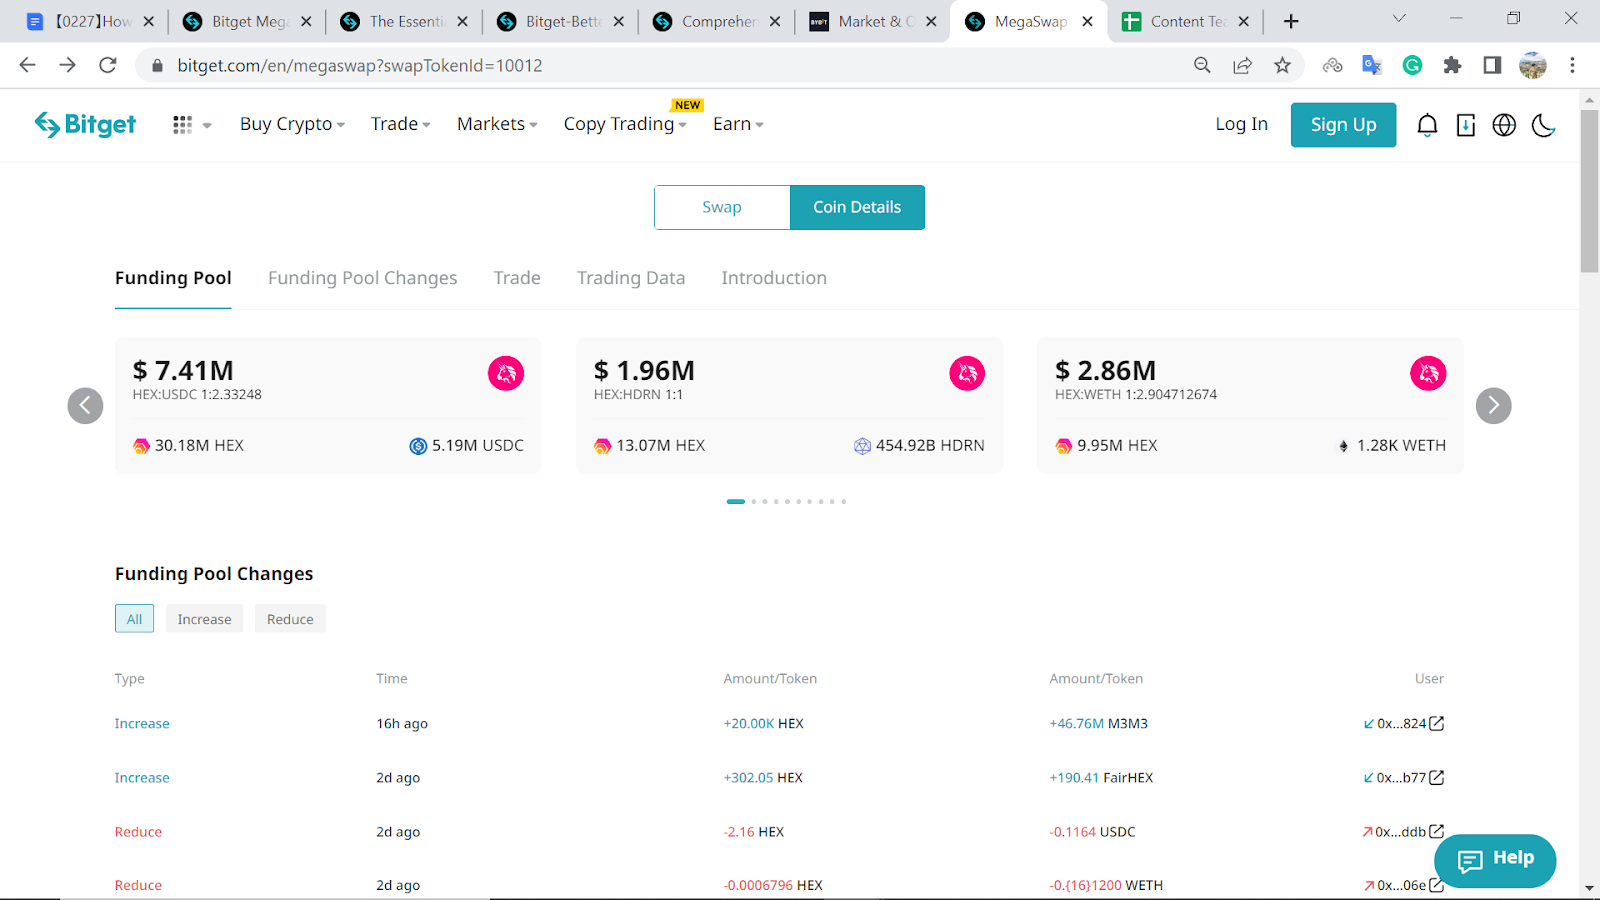Select the Reduce filter
Viewport: 1600px width, 900px height.
290,619
